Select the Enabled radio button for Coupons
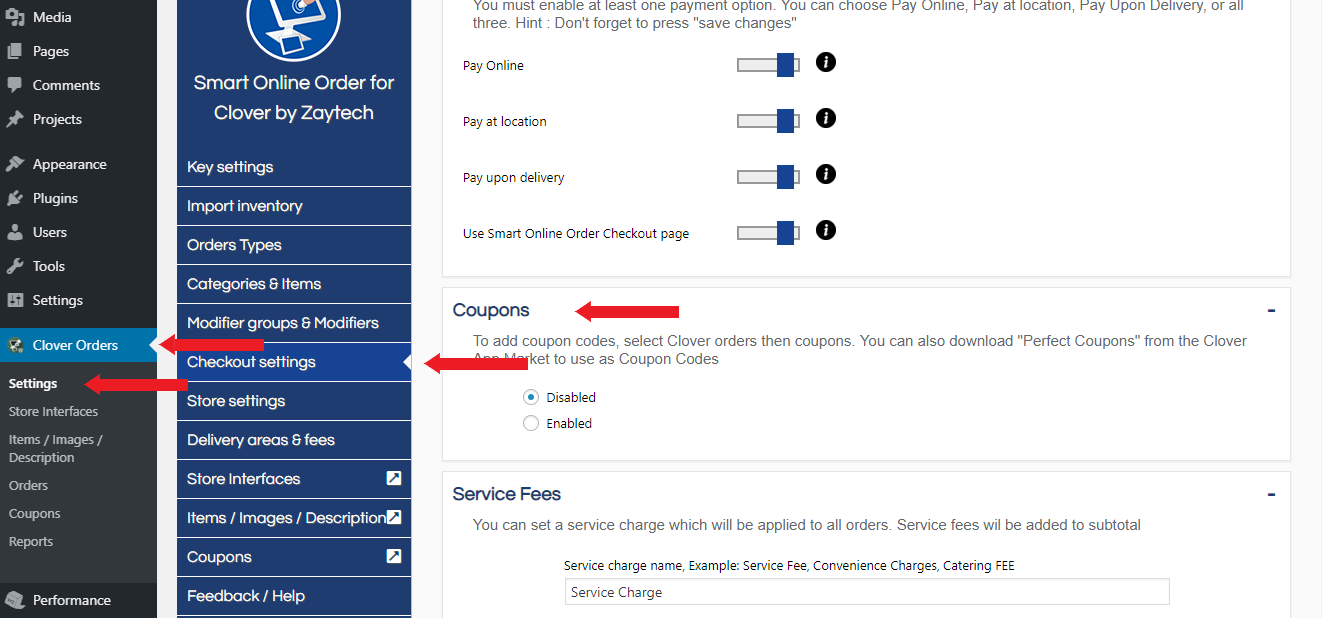Viewport: 1322px width, 618px height. tap(531, 424)
